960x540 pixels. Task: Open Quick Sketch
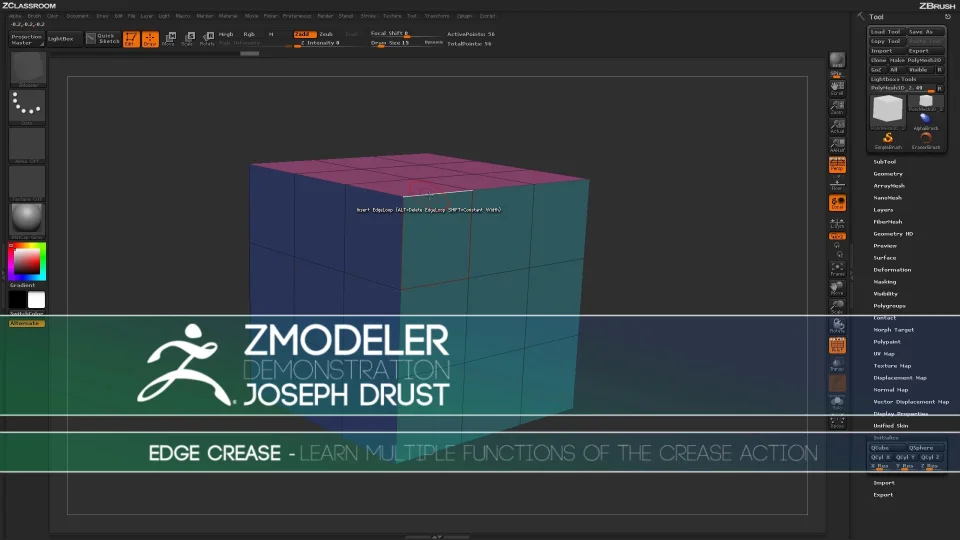103,39
